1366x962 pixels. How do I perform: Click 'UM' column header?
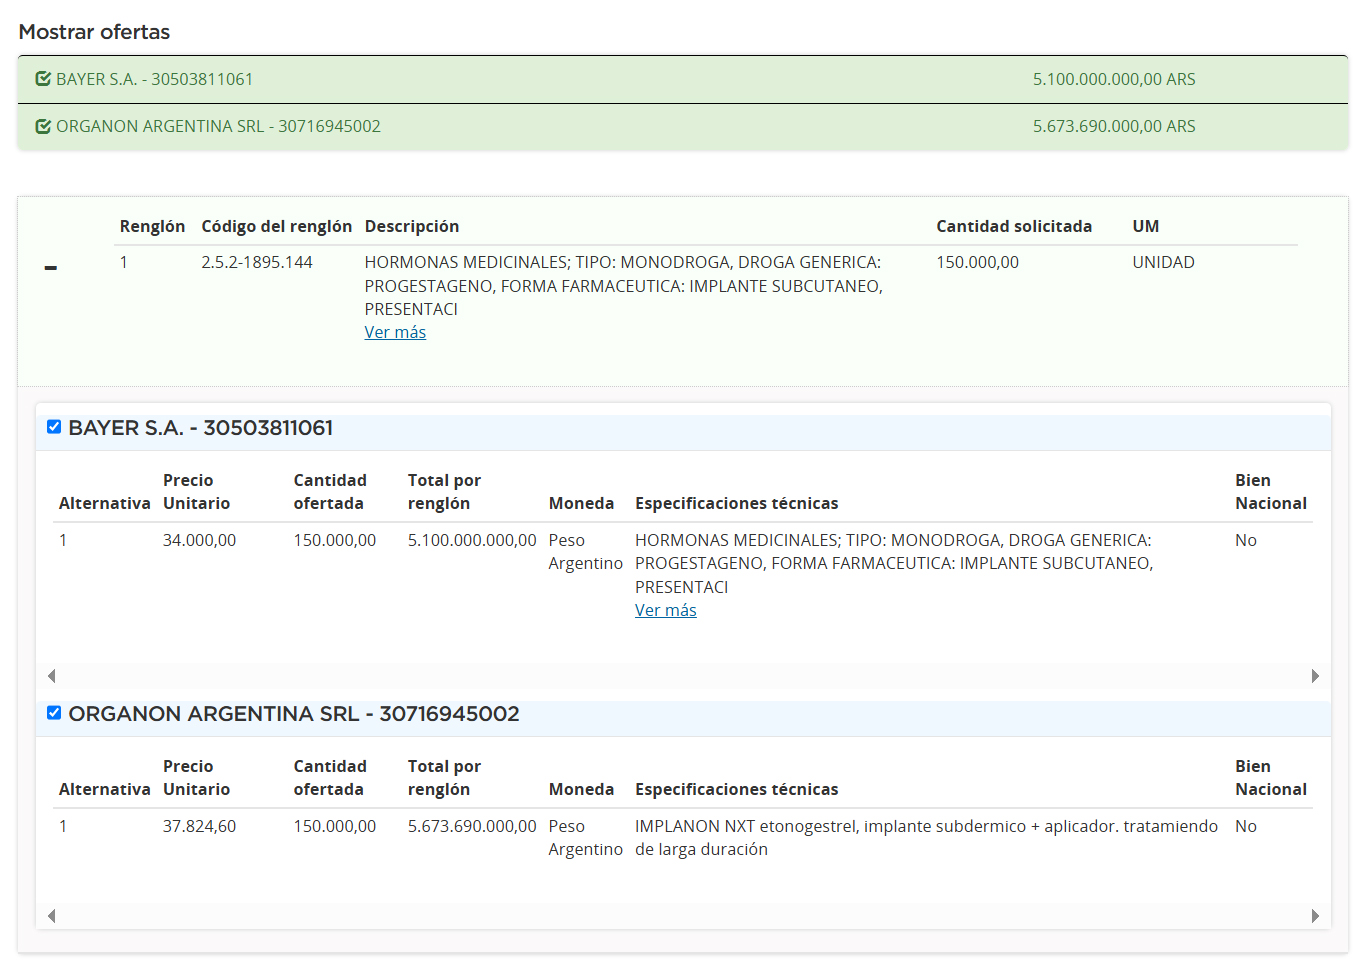(x=1146, y=226)
